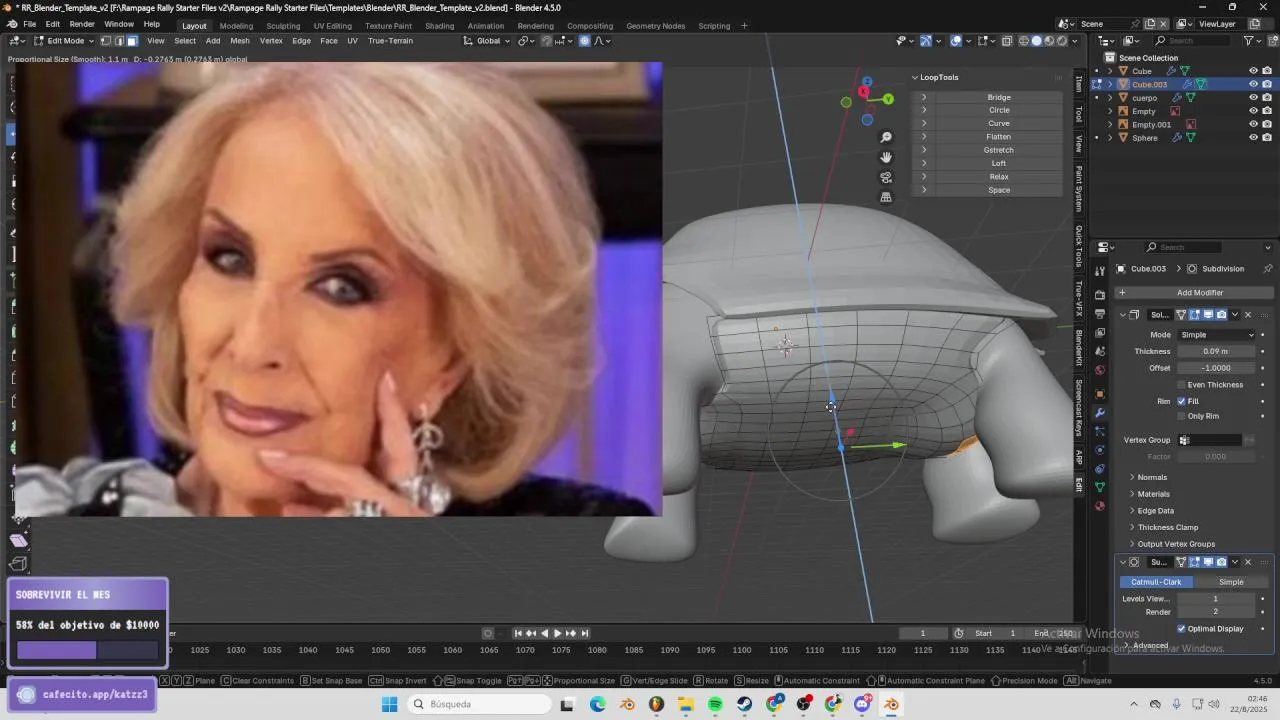Select vertex select mode icon
Viewport: 1280px width, 720px height.
click(x=105, y=41)
